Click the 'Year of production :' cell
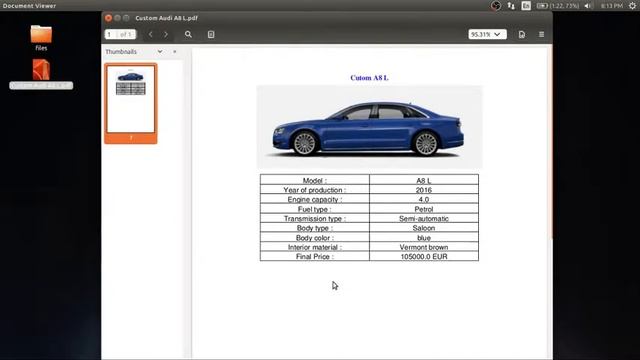This screenshot has width=640, height=360. pyautogui.click(x=315, y=189)
